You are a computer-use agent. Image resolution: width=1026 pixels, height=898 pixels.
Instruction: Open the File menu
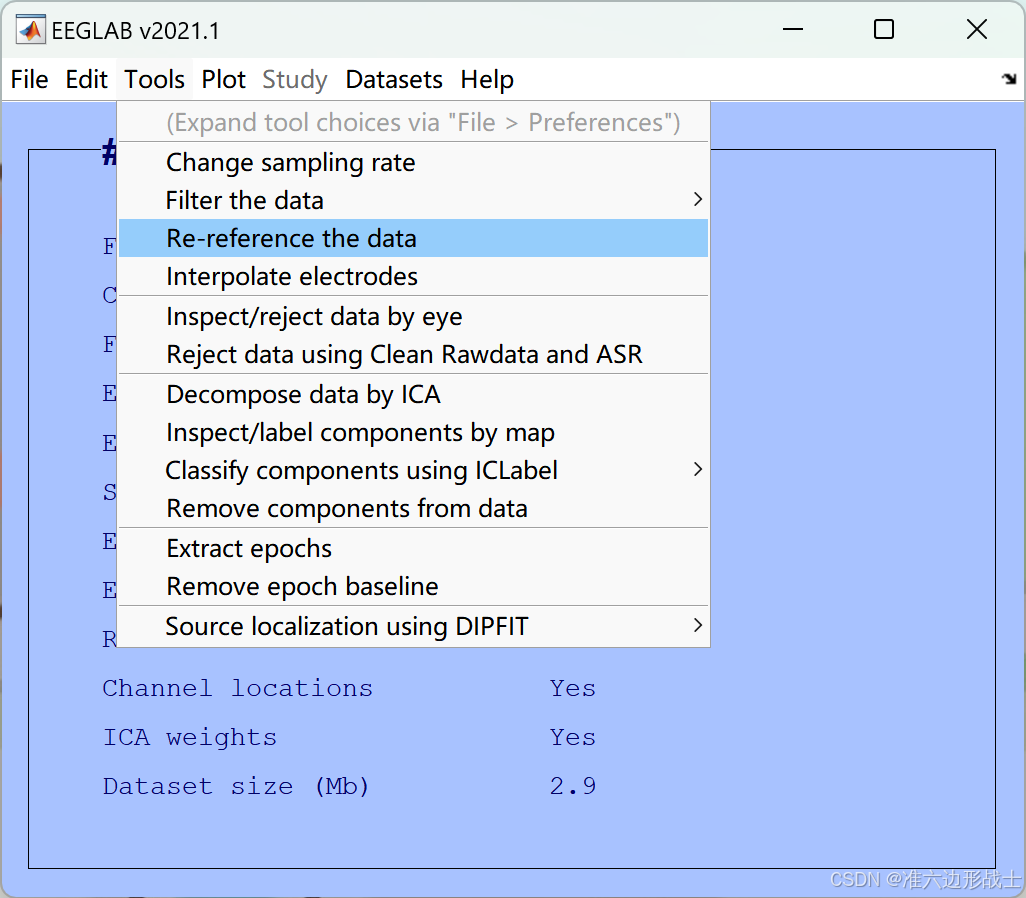click(29, 80)
